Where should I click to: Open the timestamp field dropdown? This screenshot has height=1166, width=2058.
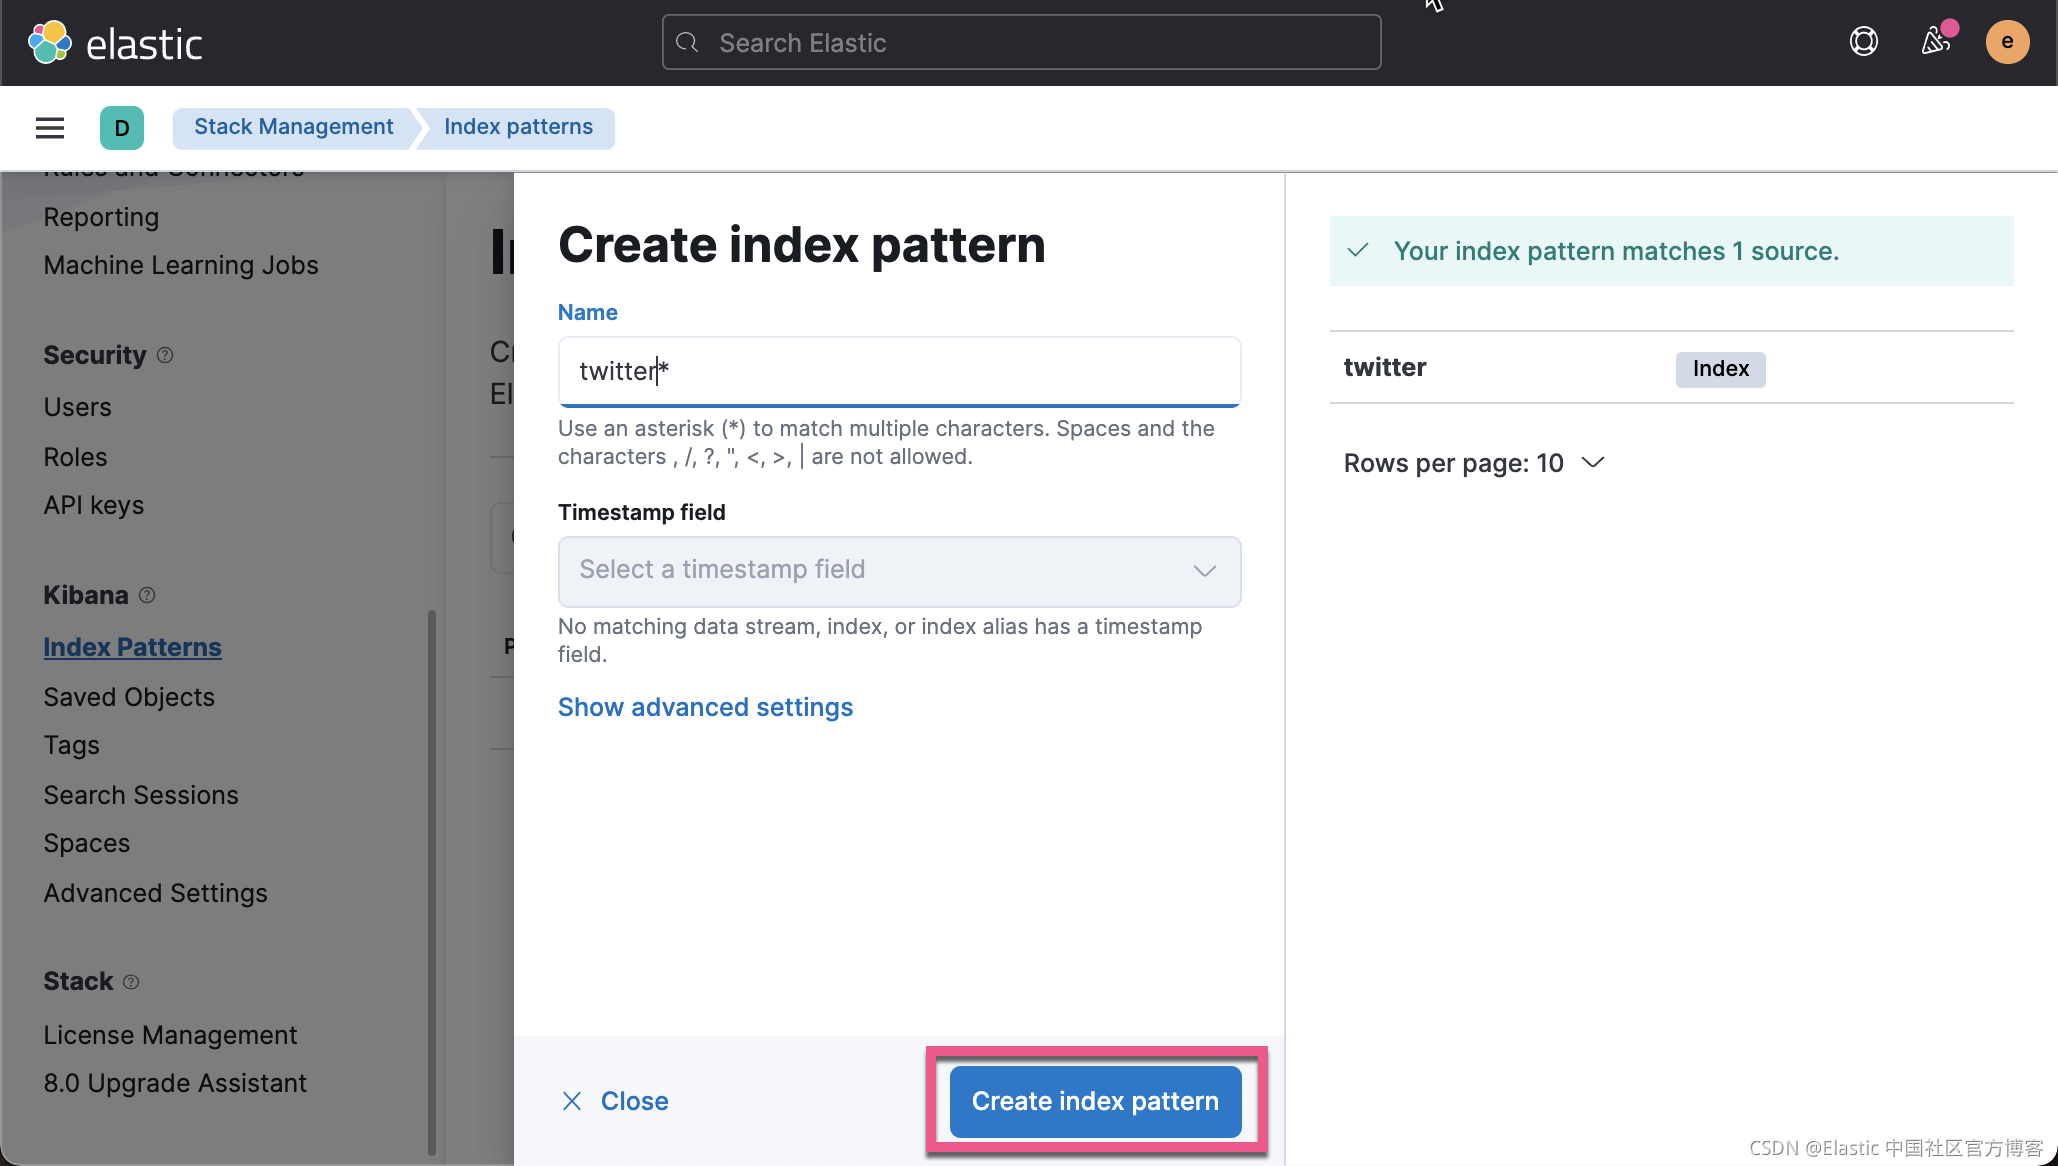(x=899, y=571)
